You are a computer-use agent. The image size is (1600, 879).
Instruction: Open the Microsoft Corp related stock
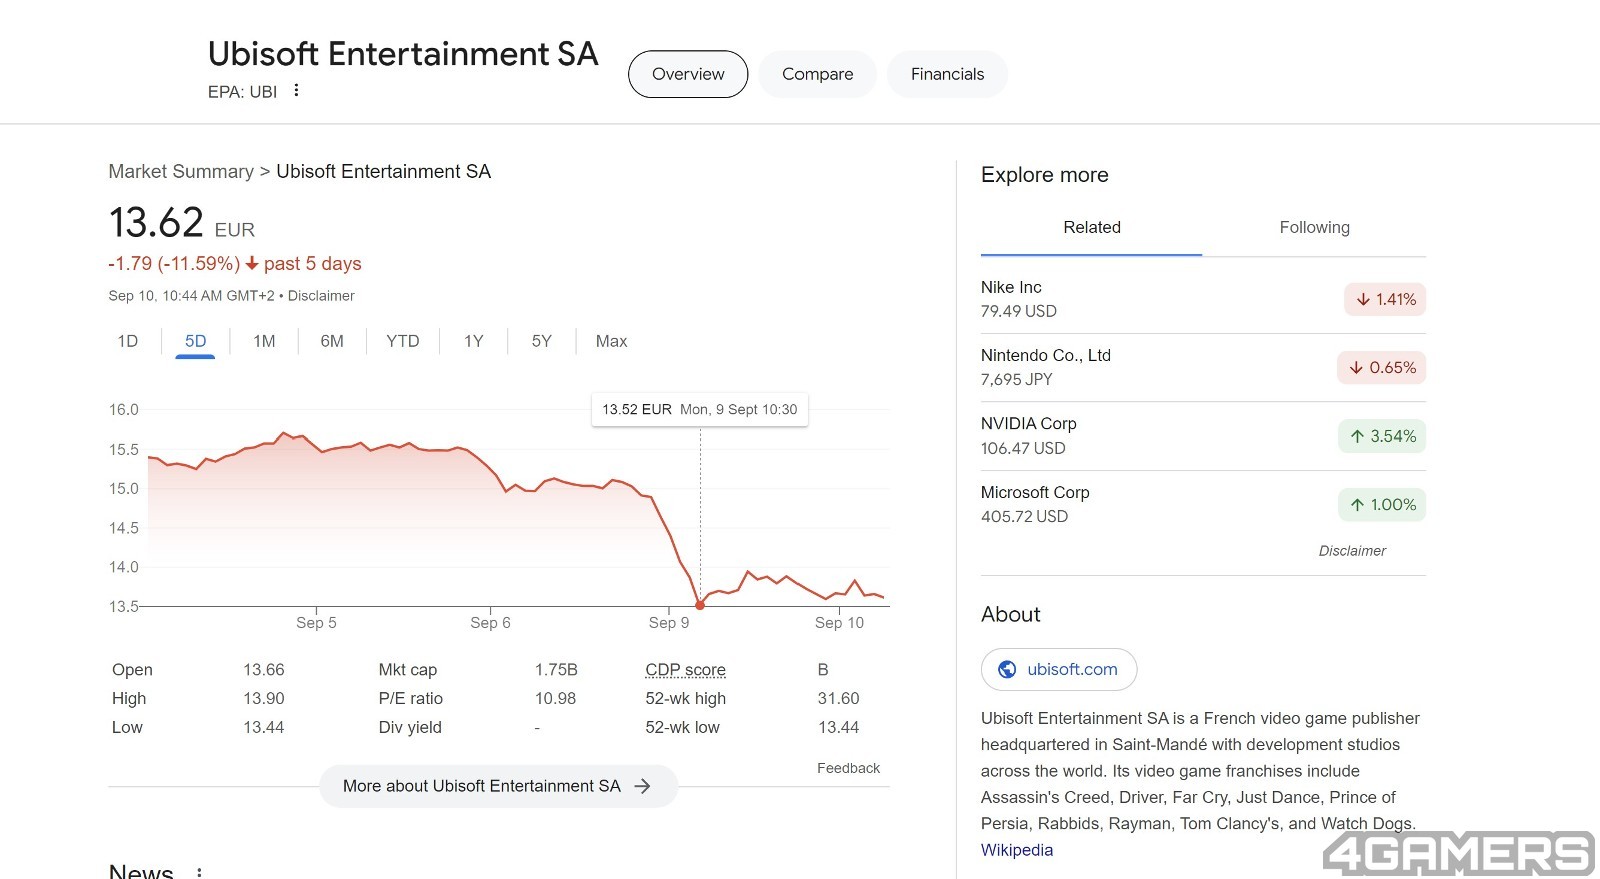click(1203, 505)
